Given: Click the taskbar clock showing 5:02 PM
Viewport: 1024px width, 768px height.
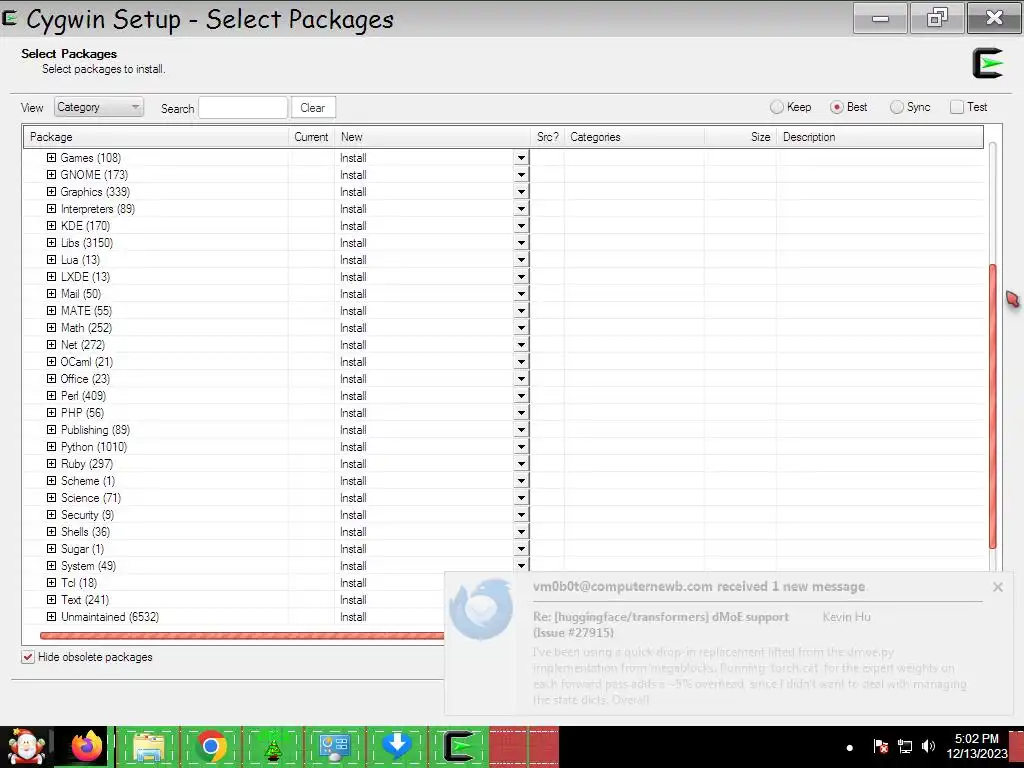Looking at the screenshot, I should click(976, 746).
